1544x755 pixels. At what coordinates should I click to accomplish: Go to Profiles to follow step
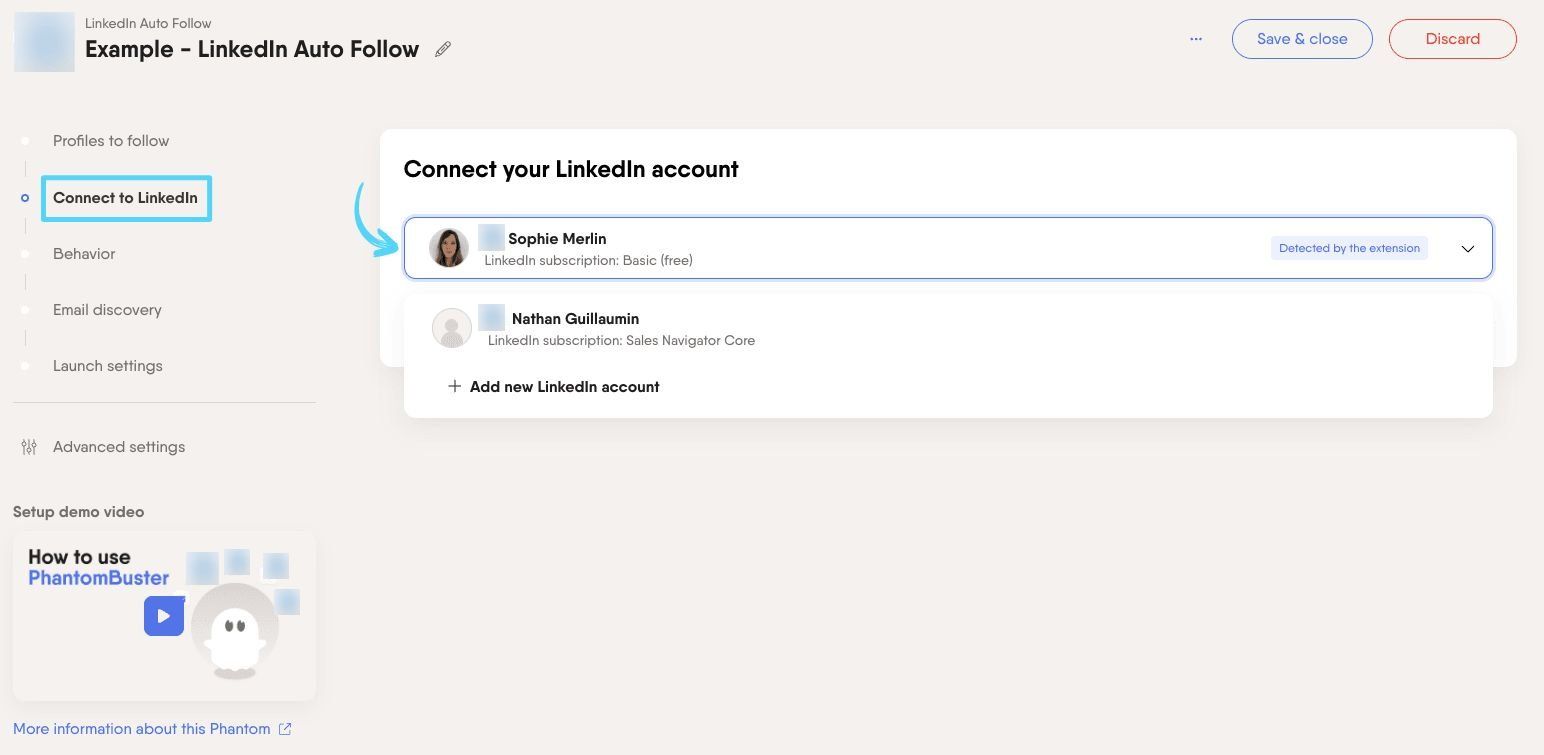point(111,141)
